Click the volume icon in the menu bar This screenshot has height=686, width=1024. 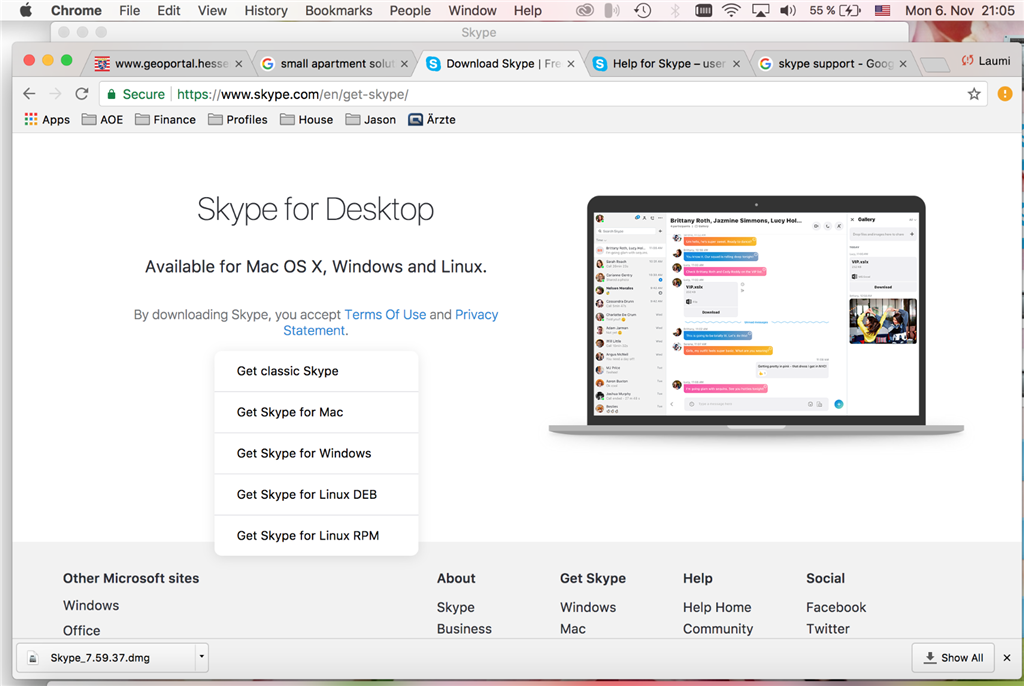(788, 10)
